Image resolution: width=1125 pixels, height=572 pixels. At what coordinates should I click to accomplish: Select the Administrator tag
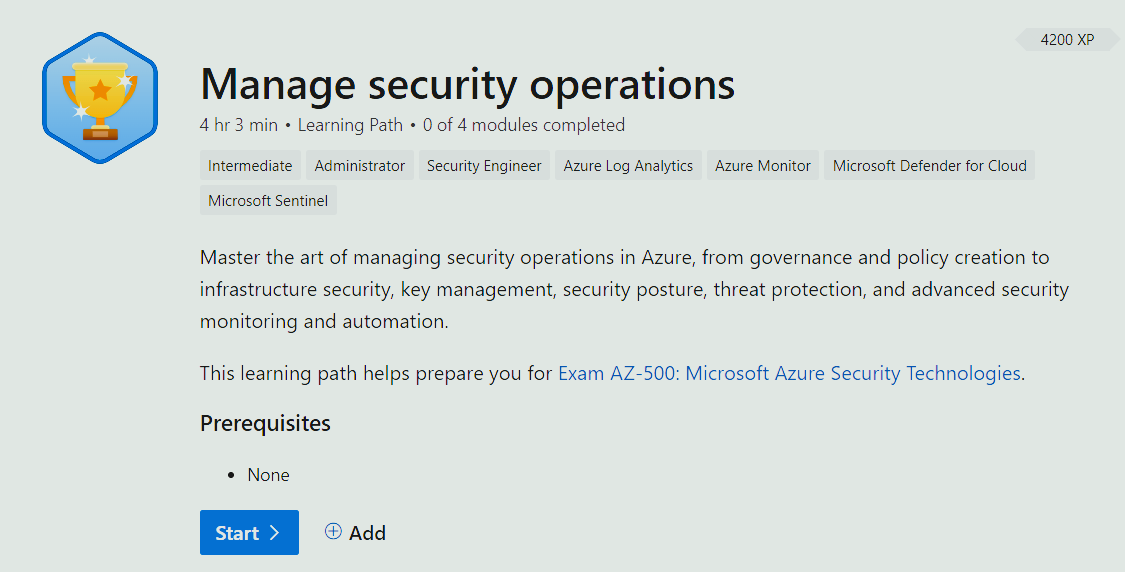tap(360, 166)
